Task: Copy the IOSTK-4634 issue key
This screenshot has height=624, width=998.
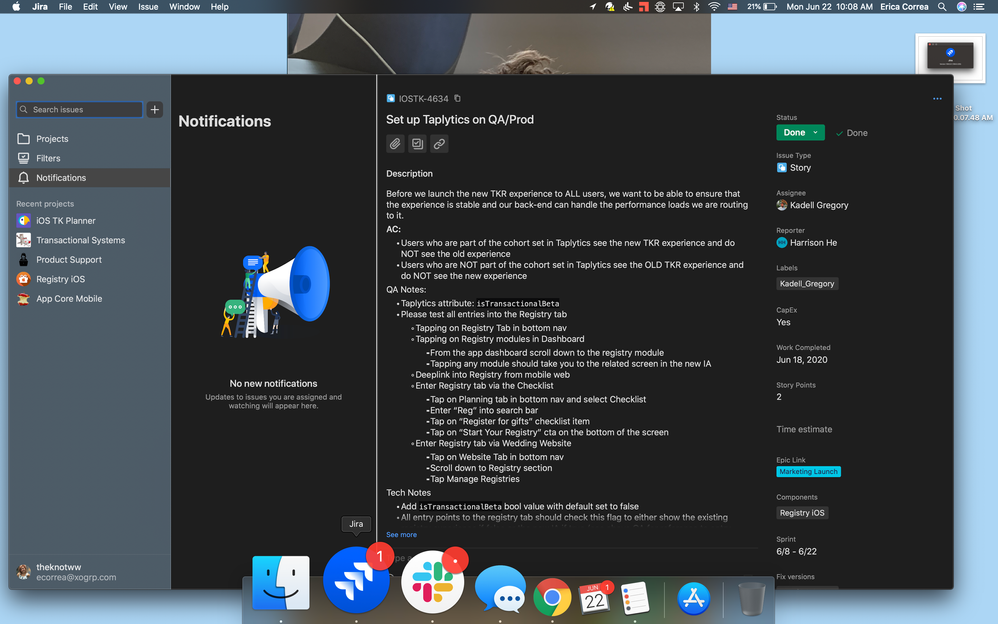Action: pyautogui.click(x=457, y=99)
